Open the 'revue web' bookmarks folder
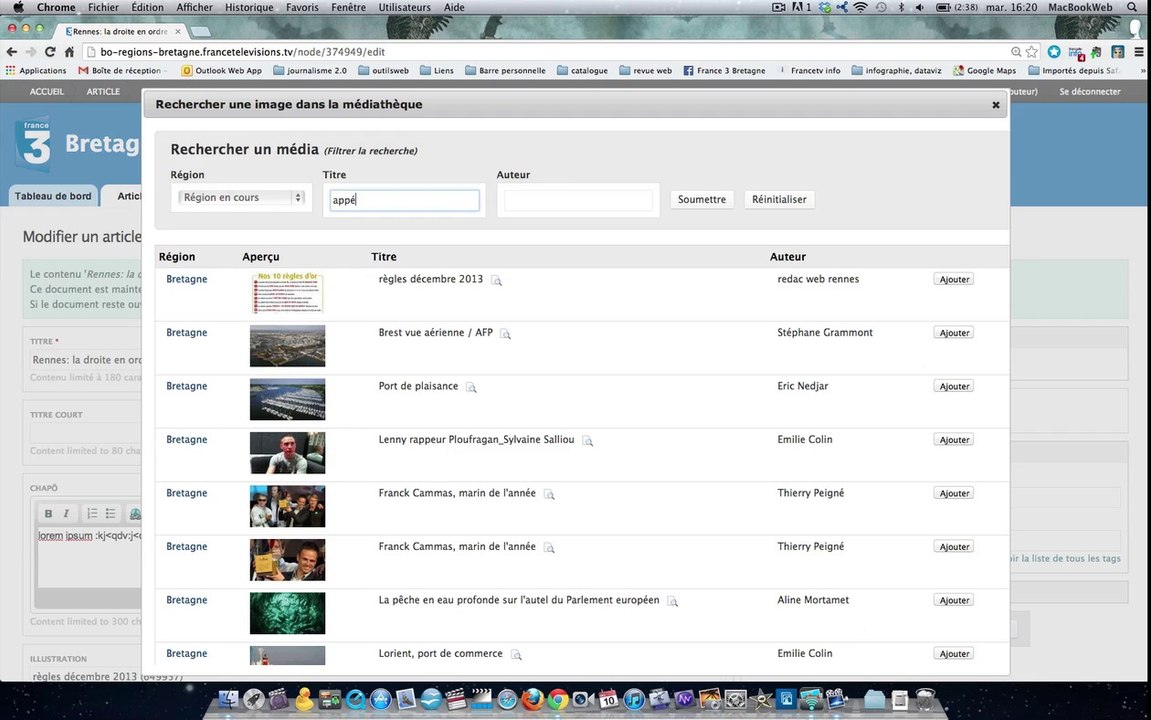This screenshot has height=720, width=1151. click(645, 71)
